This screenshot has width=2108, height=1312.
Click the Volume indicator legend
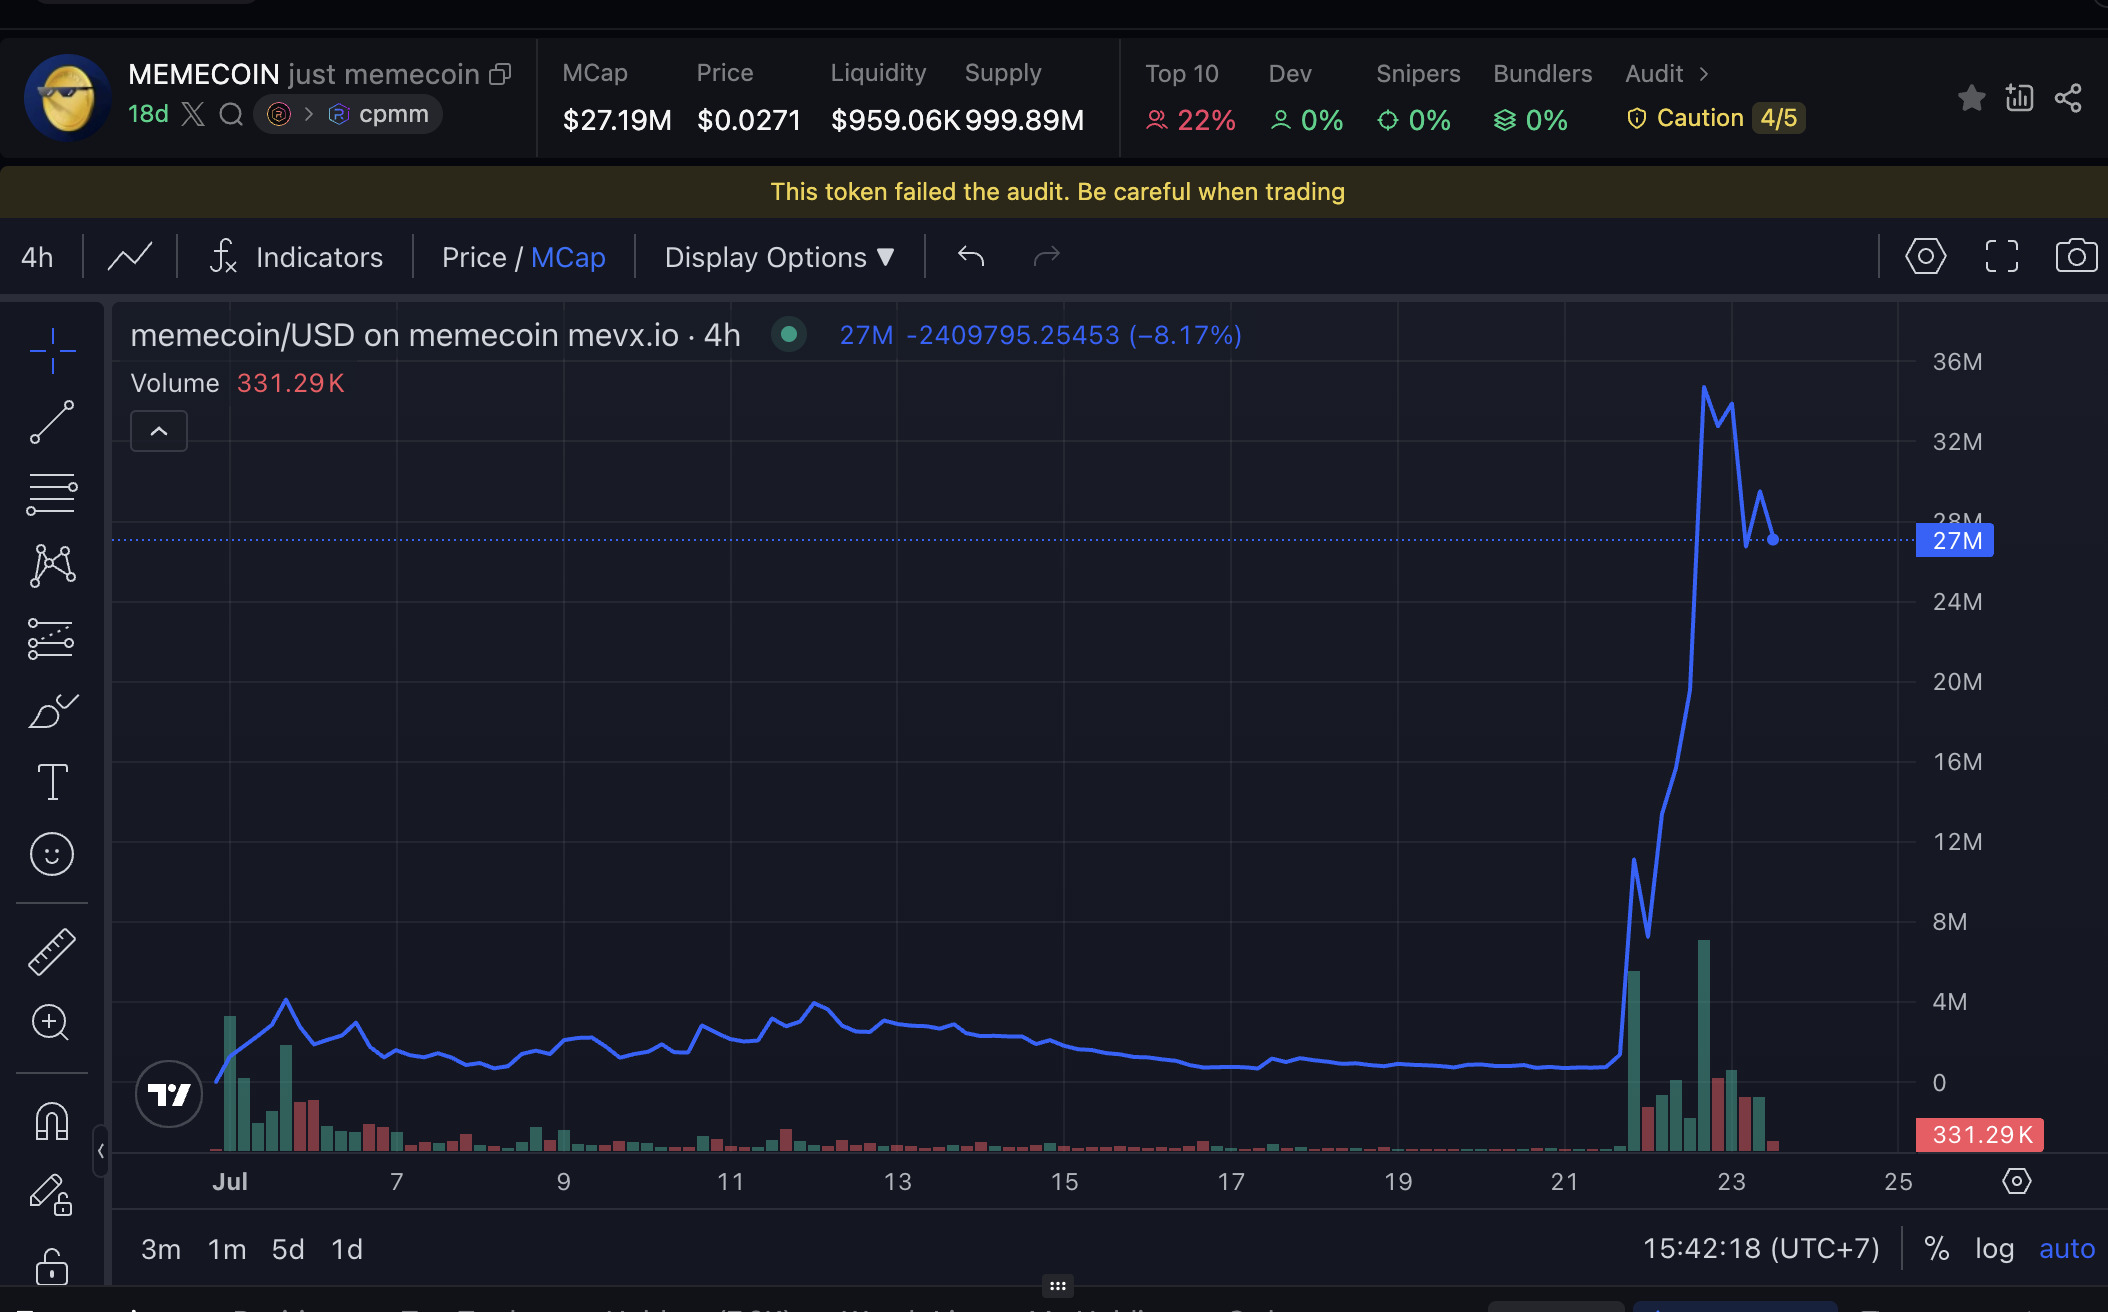[x=237, y=383]
